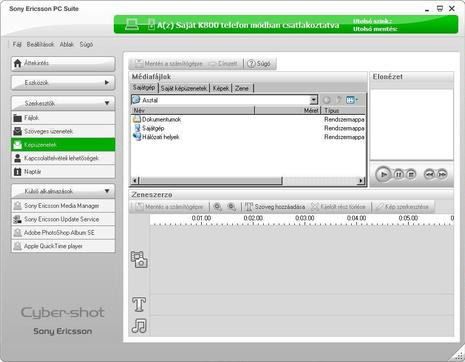
Task: Switch to the Képek tab
Action: 221,88
